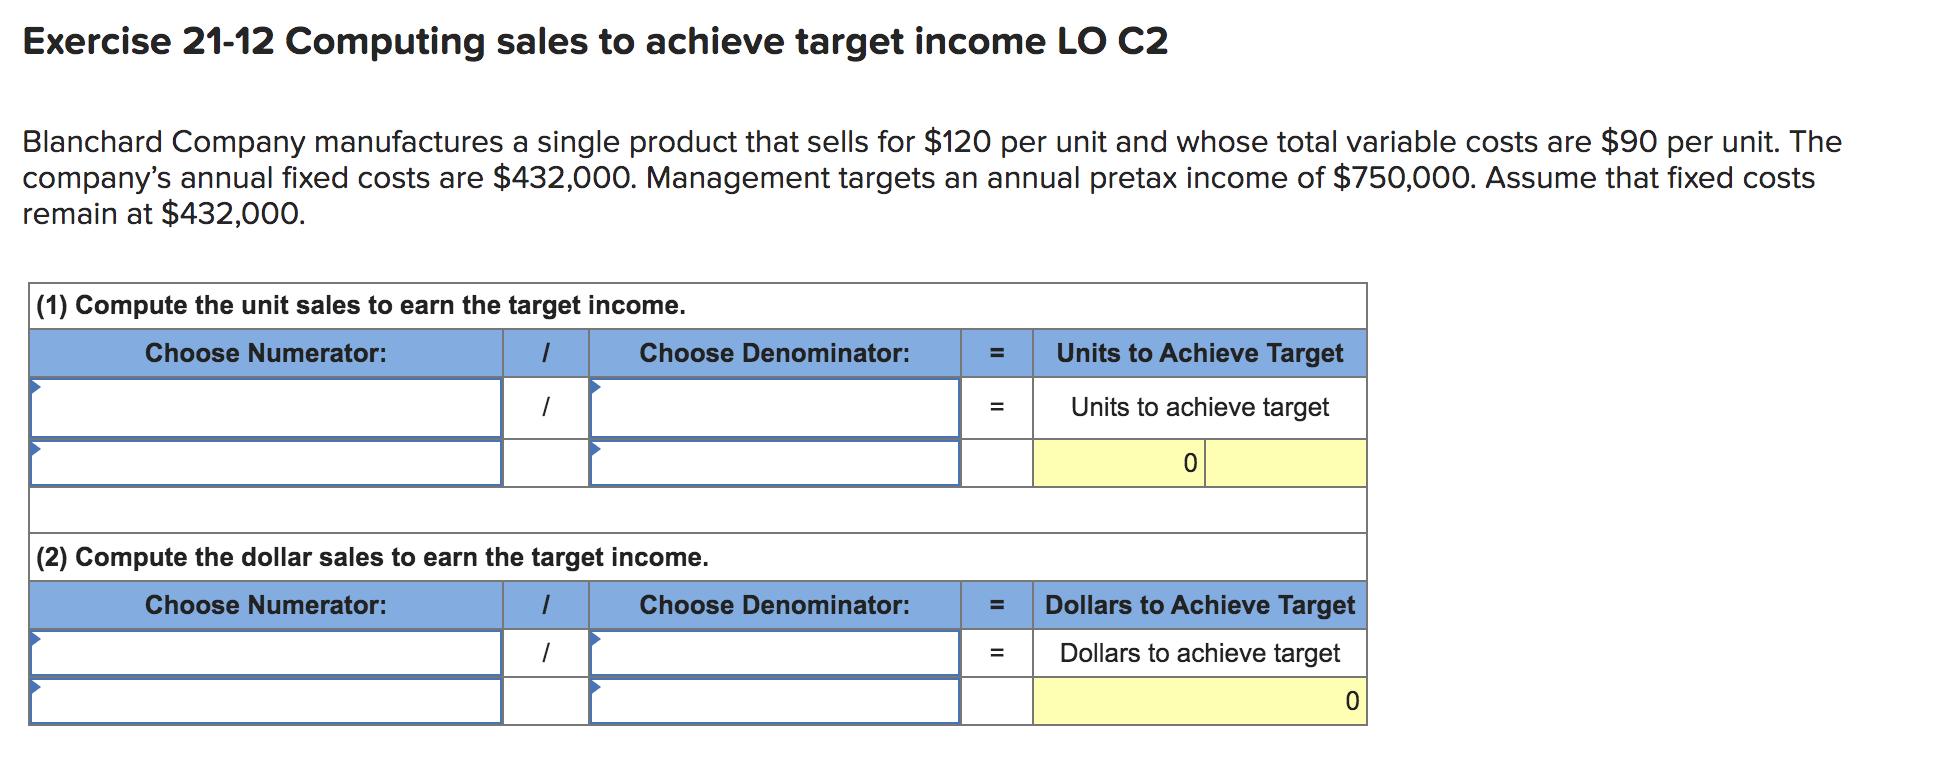Open the first numerator dropdown in section 1
Image resolution: width=1952 pixels, height=780 pixels.
coord(265,408)
